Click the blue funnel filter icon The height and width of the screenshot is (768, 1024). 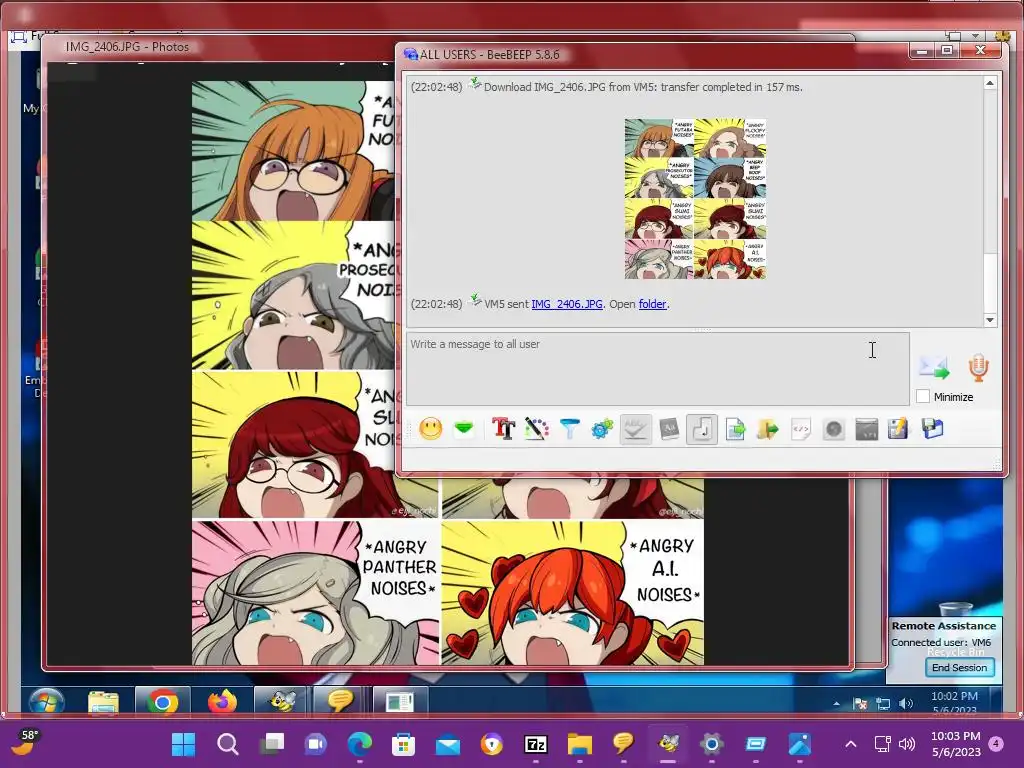click(x=569, y=429)
